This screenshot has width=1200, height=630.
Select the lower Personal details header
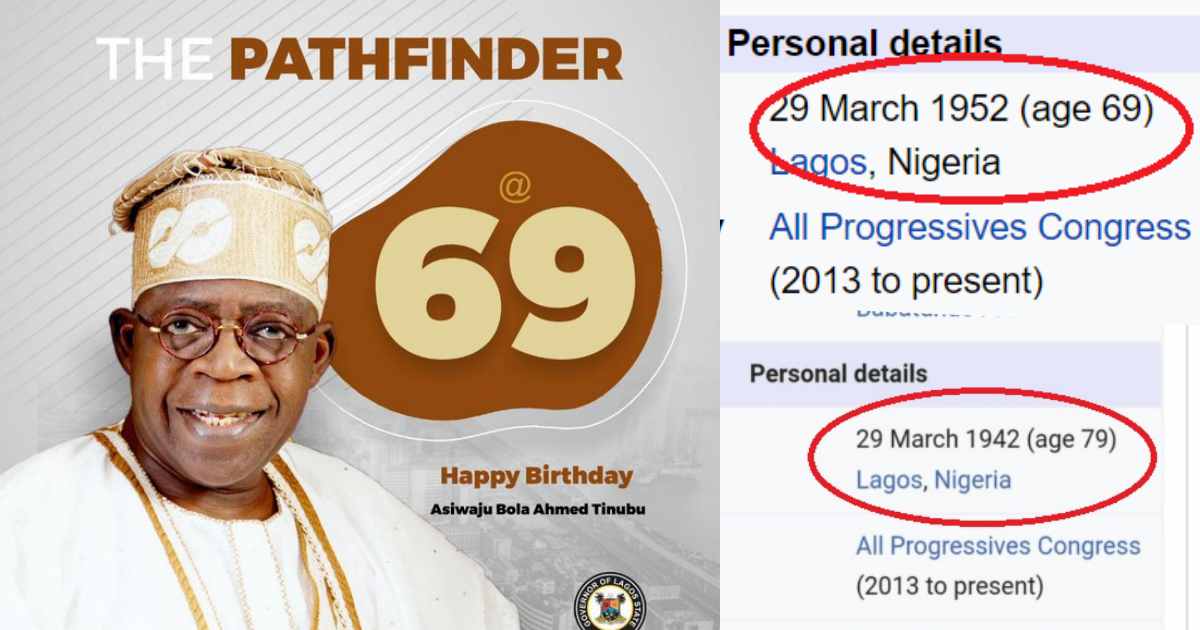point(838,373)
